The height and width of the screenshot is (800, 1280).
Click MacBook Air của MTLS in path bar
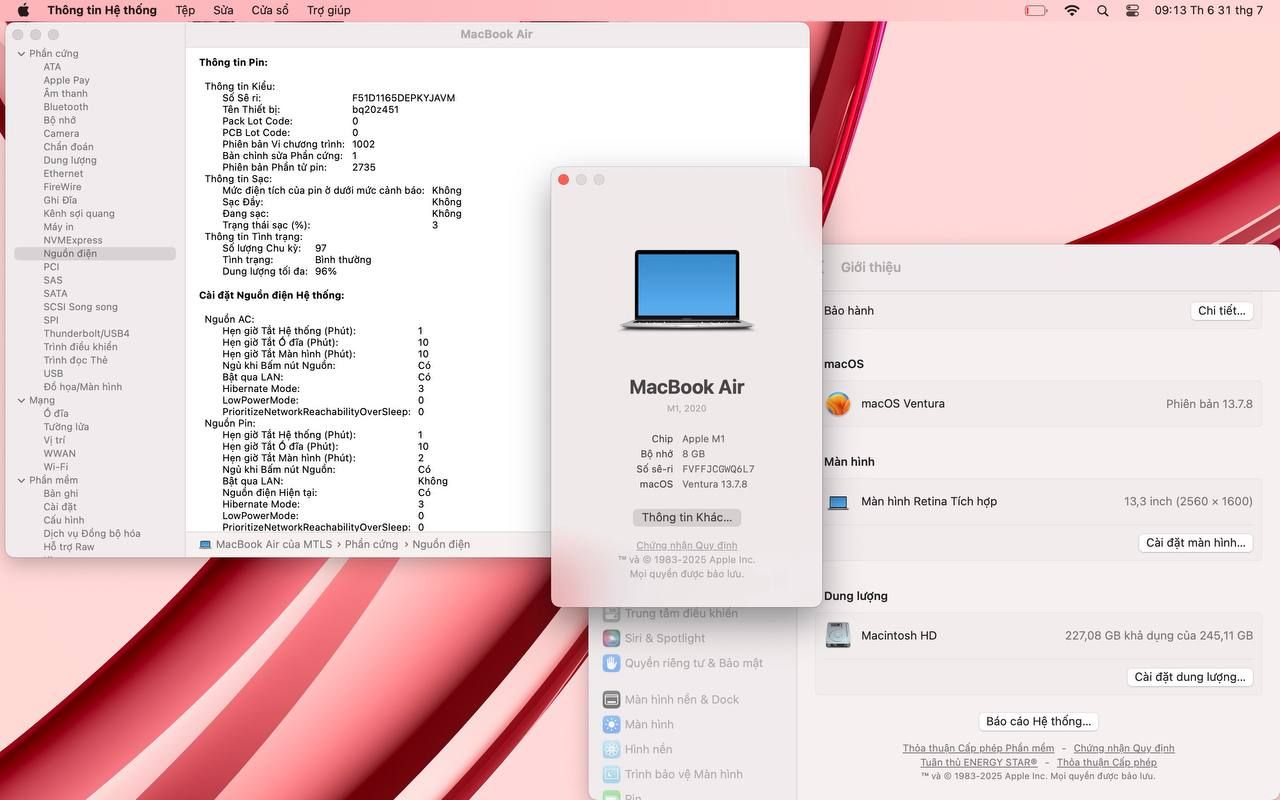(274, 545)
